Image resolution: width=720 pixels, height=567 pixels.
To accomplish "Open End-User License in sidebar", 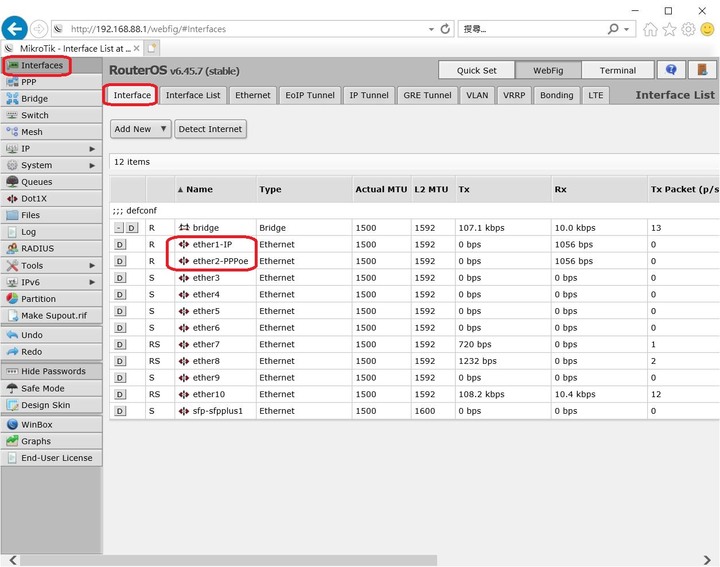I will point(51,458).
